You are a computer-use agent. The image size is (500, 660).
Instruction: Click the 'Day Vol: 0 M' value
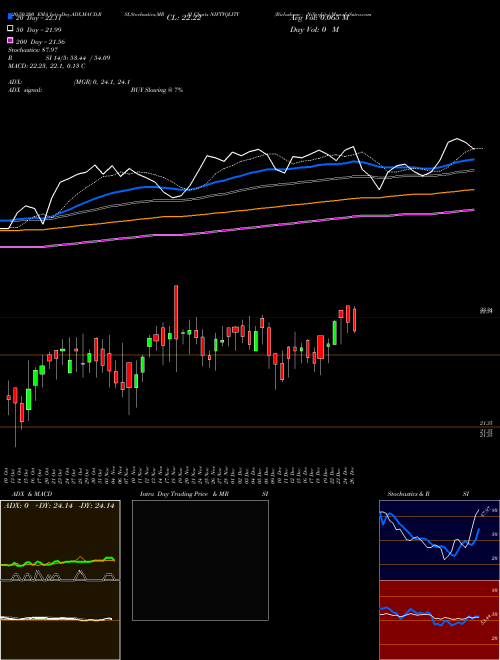click(314, 29)
